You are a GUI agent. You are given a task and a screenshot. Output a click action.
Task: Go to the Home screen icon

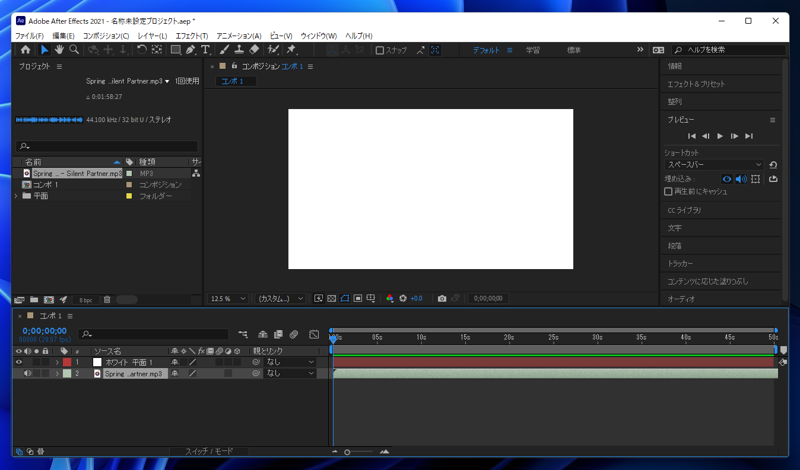pyautogui.click(x=25, y=50)
